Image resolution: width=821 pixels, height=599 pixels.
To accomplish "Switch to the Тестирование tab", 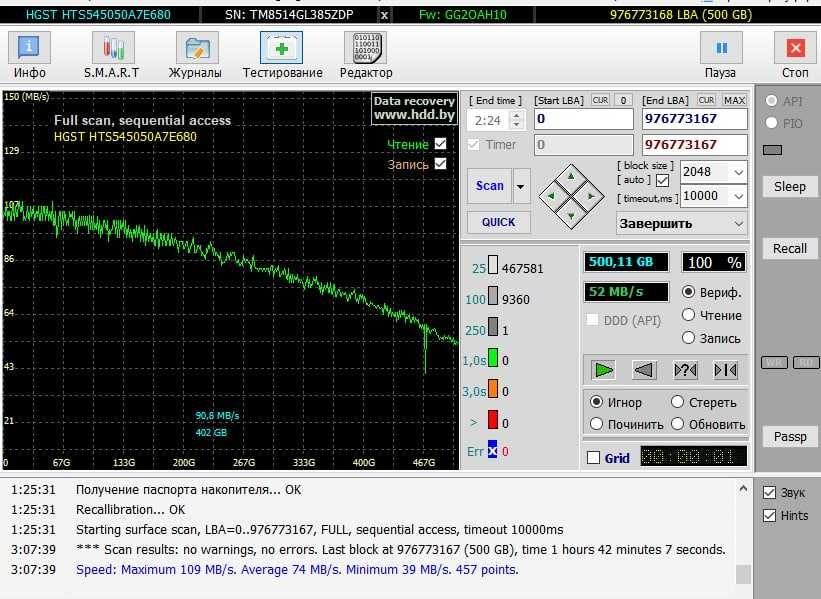I will pos(282,54).
